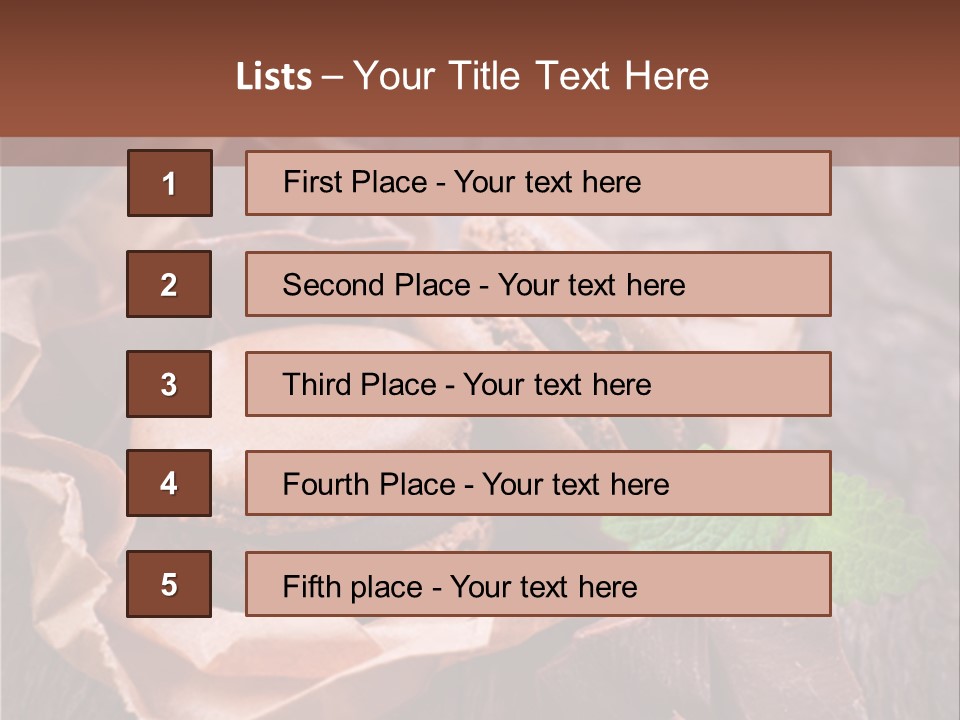Select the number 3 box
Image resolution: width=960 pixels, height=720 pixels.
pos(169,384)
